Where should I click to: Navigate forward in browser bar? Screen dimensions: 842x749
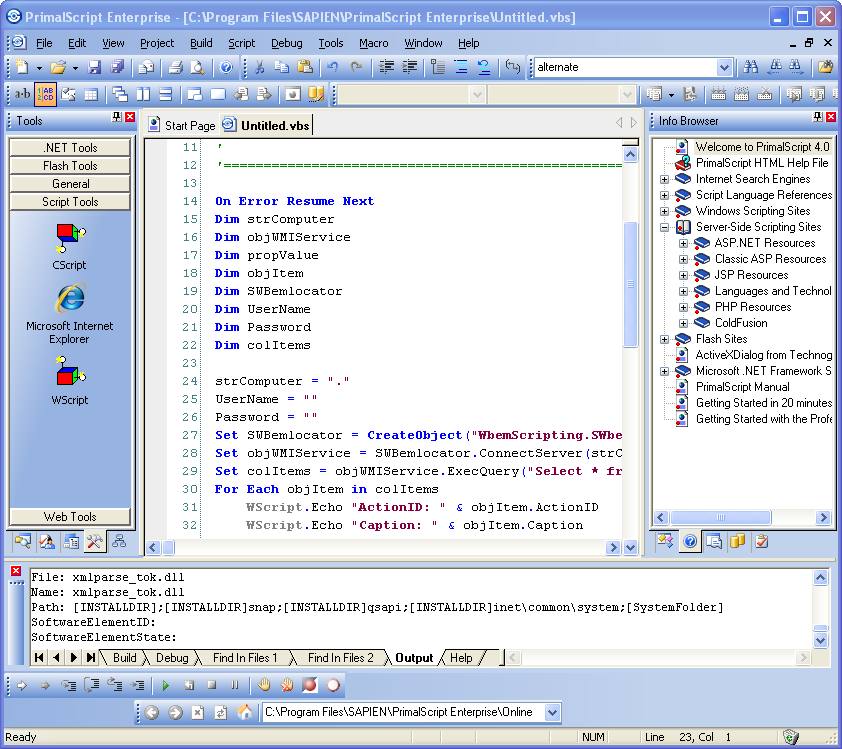tap(175, 712)
